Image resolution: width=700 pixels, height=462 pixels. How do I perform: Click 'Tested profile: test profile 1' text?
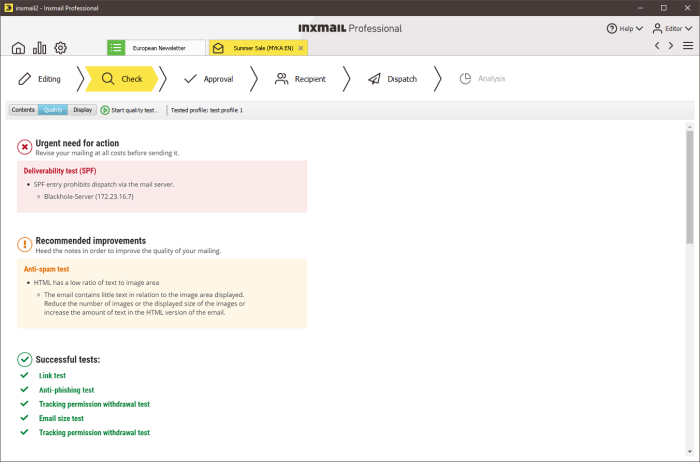tap(207, 110)
